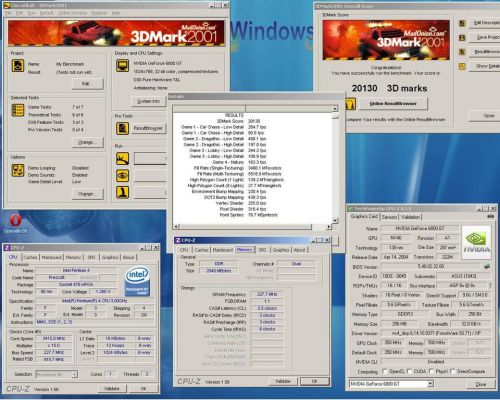Click the joystick Game Demo icon in Run section
Screen dimensions: 500x400
122,192
